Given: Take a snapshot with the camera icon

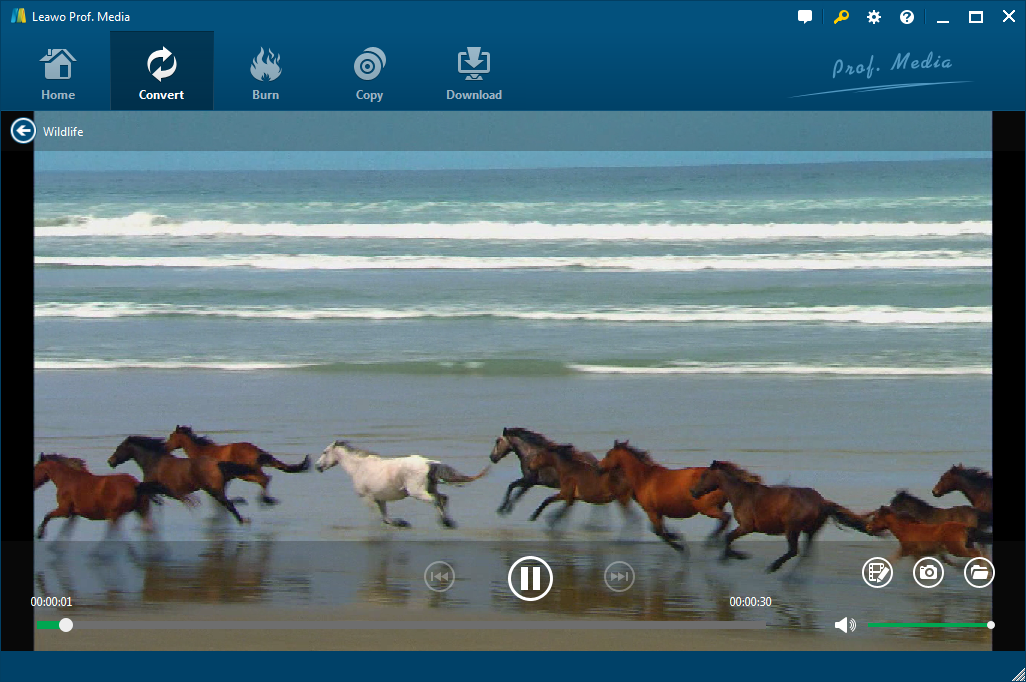Looking at the screenshot, I should pos(928,573).
